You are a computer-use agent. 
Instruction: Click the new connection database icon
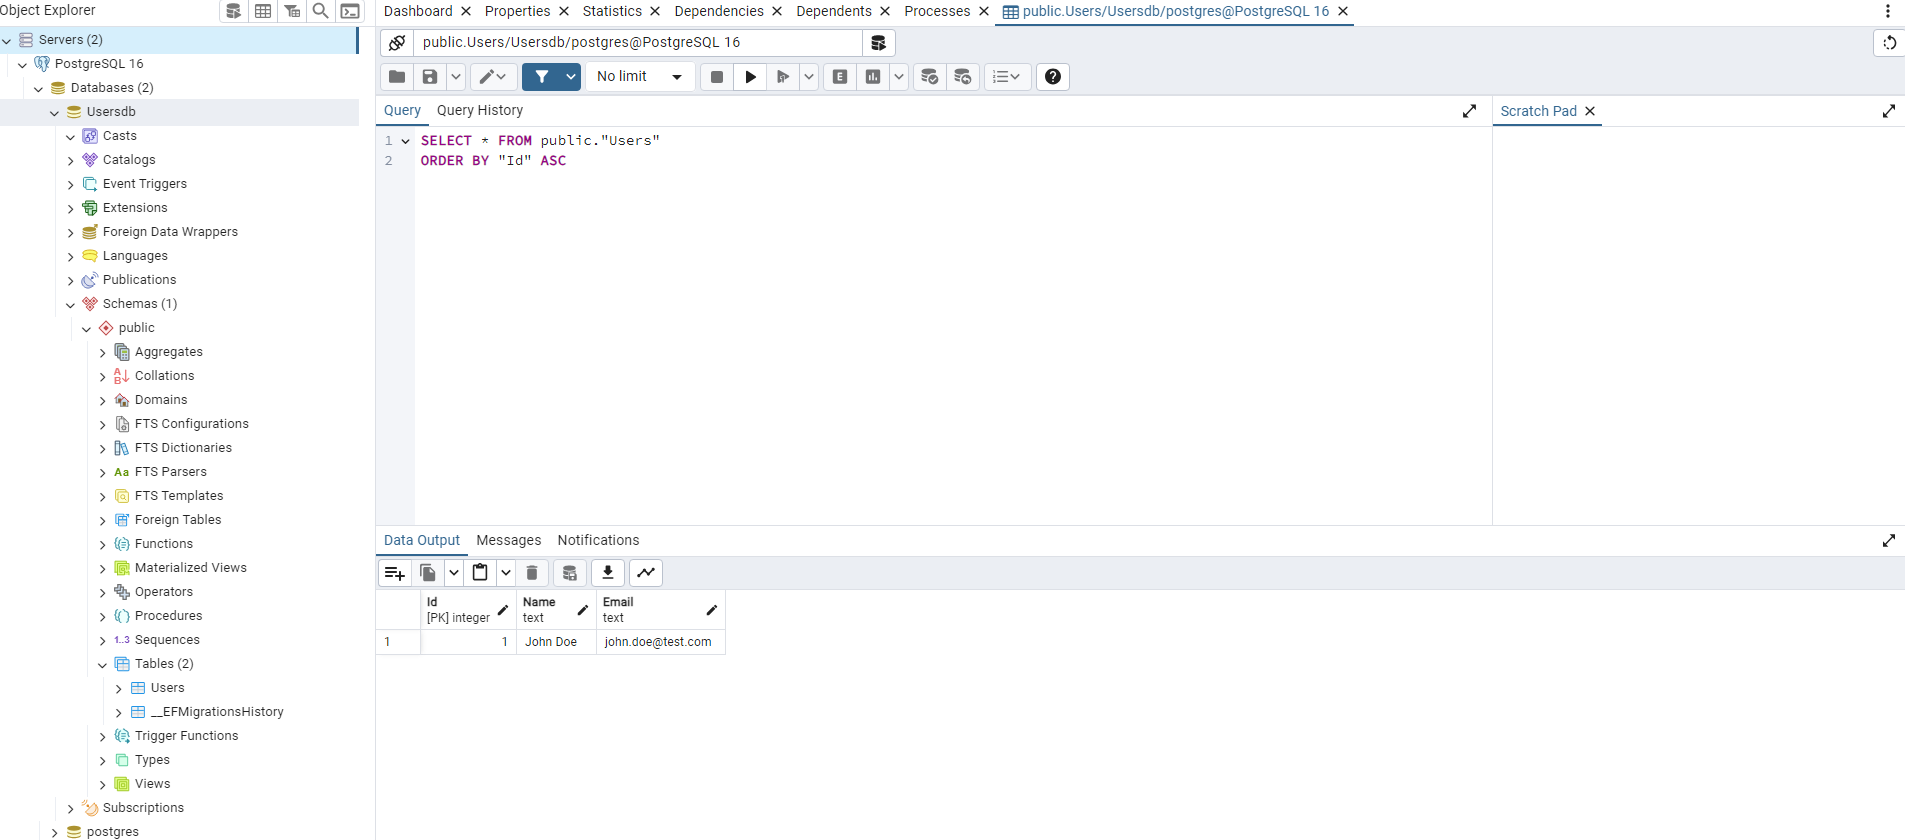pos(878,43)
